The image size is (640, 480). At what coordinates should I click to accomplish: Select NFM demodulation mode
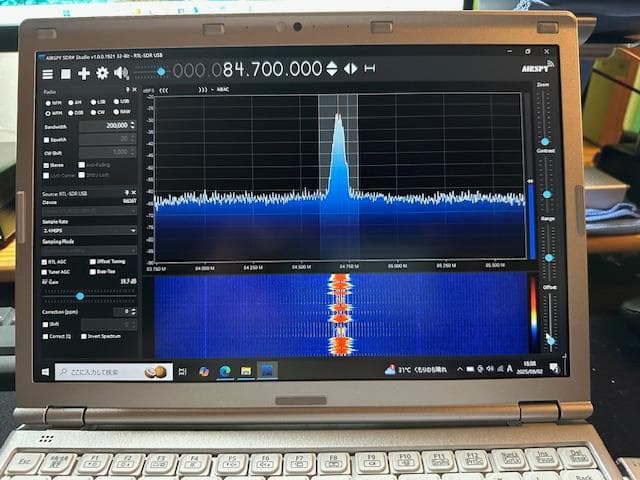[53, 103]
